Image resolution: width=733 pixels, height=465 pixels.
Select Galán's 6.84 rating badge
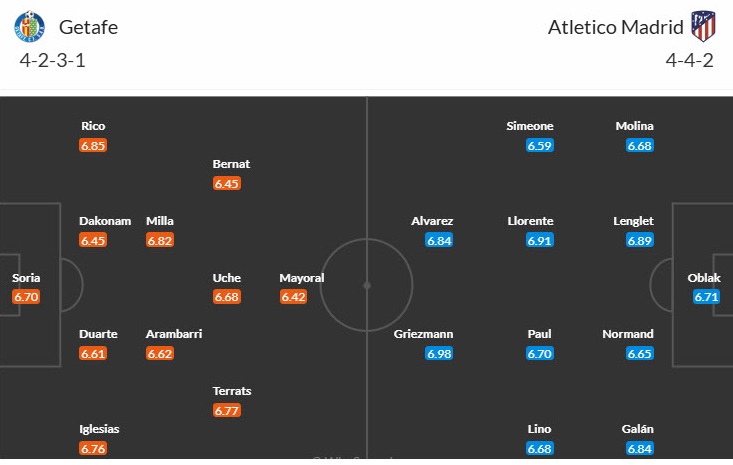(640, 449)
